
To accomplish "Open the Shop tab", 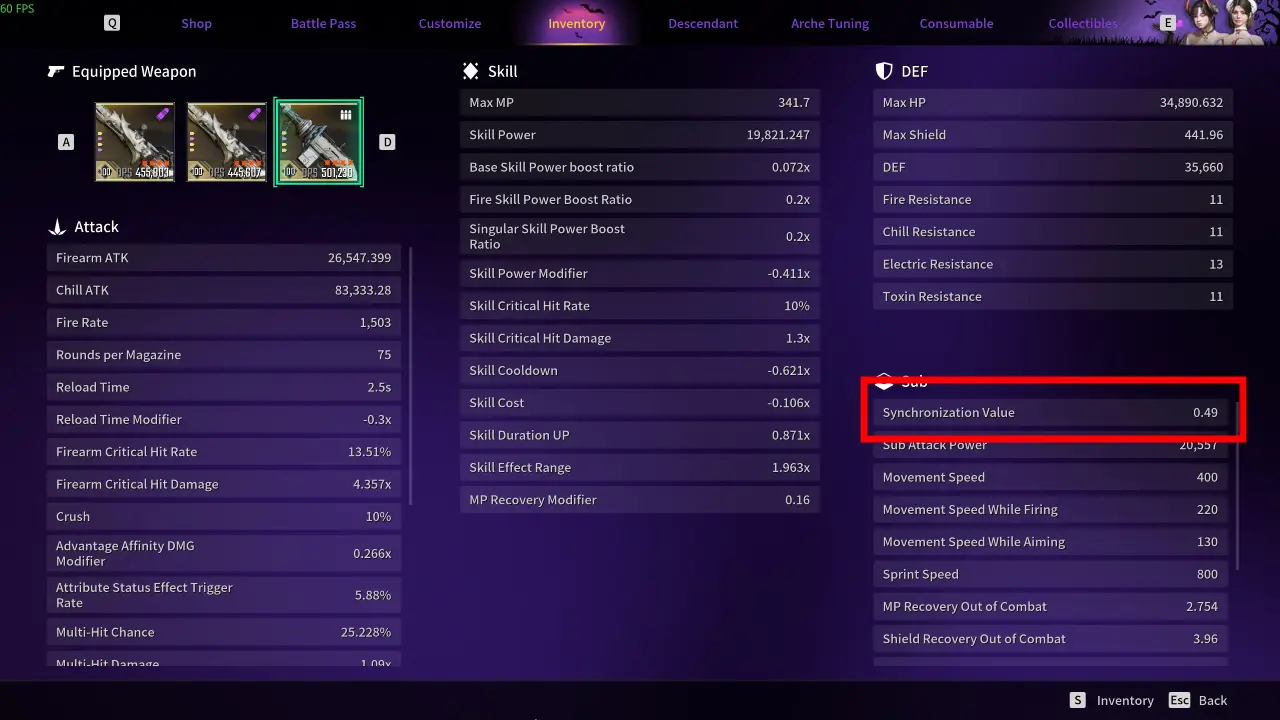I will click(196, 23).
